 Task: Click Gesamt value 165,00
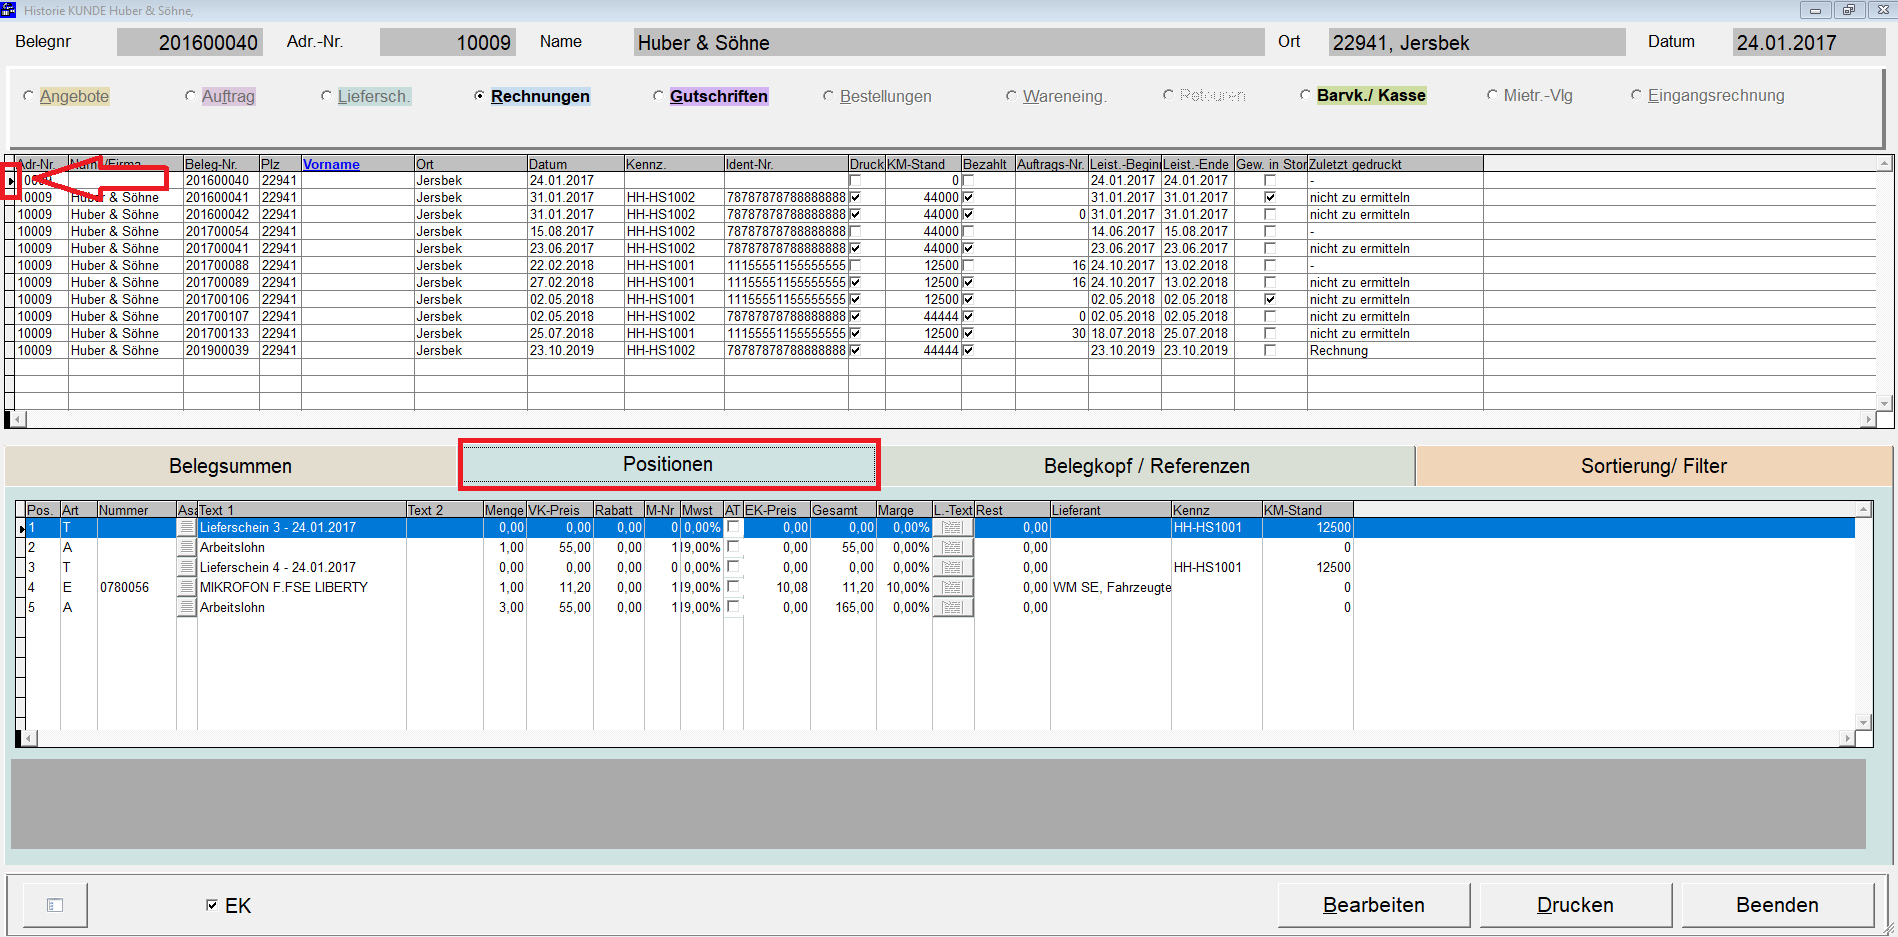(855, 607)
